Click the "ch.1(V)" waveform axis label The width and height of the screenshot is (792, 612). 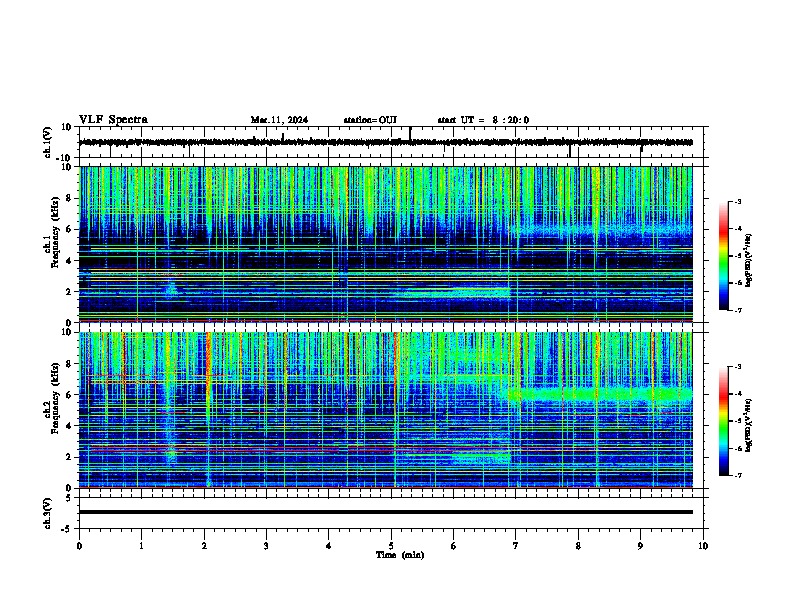click(48, 142)
